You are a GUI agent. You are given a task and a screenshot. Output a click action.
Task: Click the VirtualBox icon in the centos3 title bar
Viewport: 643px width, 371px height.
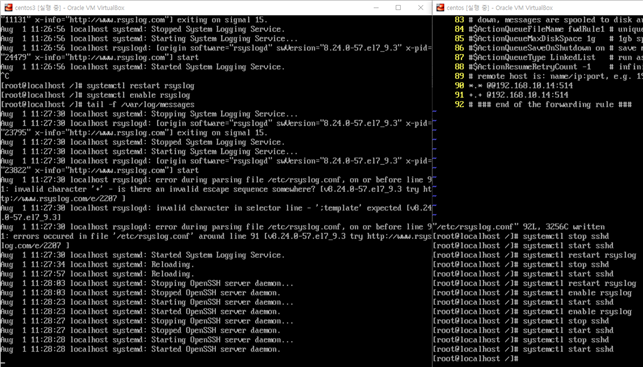pos(8,7)
